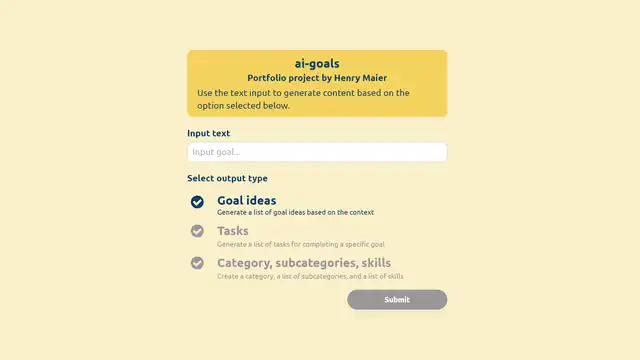
Task: Choose the Tasks output option label
Action: [x=233, y=231]
